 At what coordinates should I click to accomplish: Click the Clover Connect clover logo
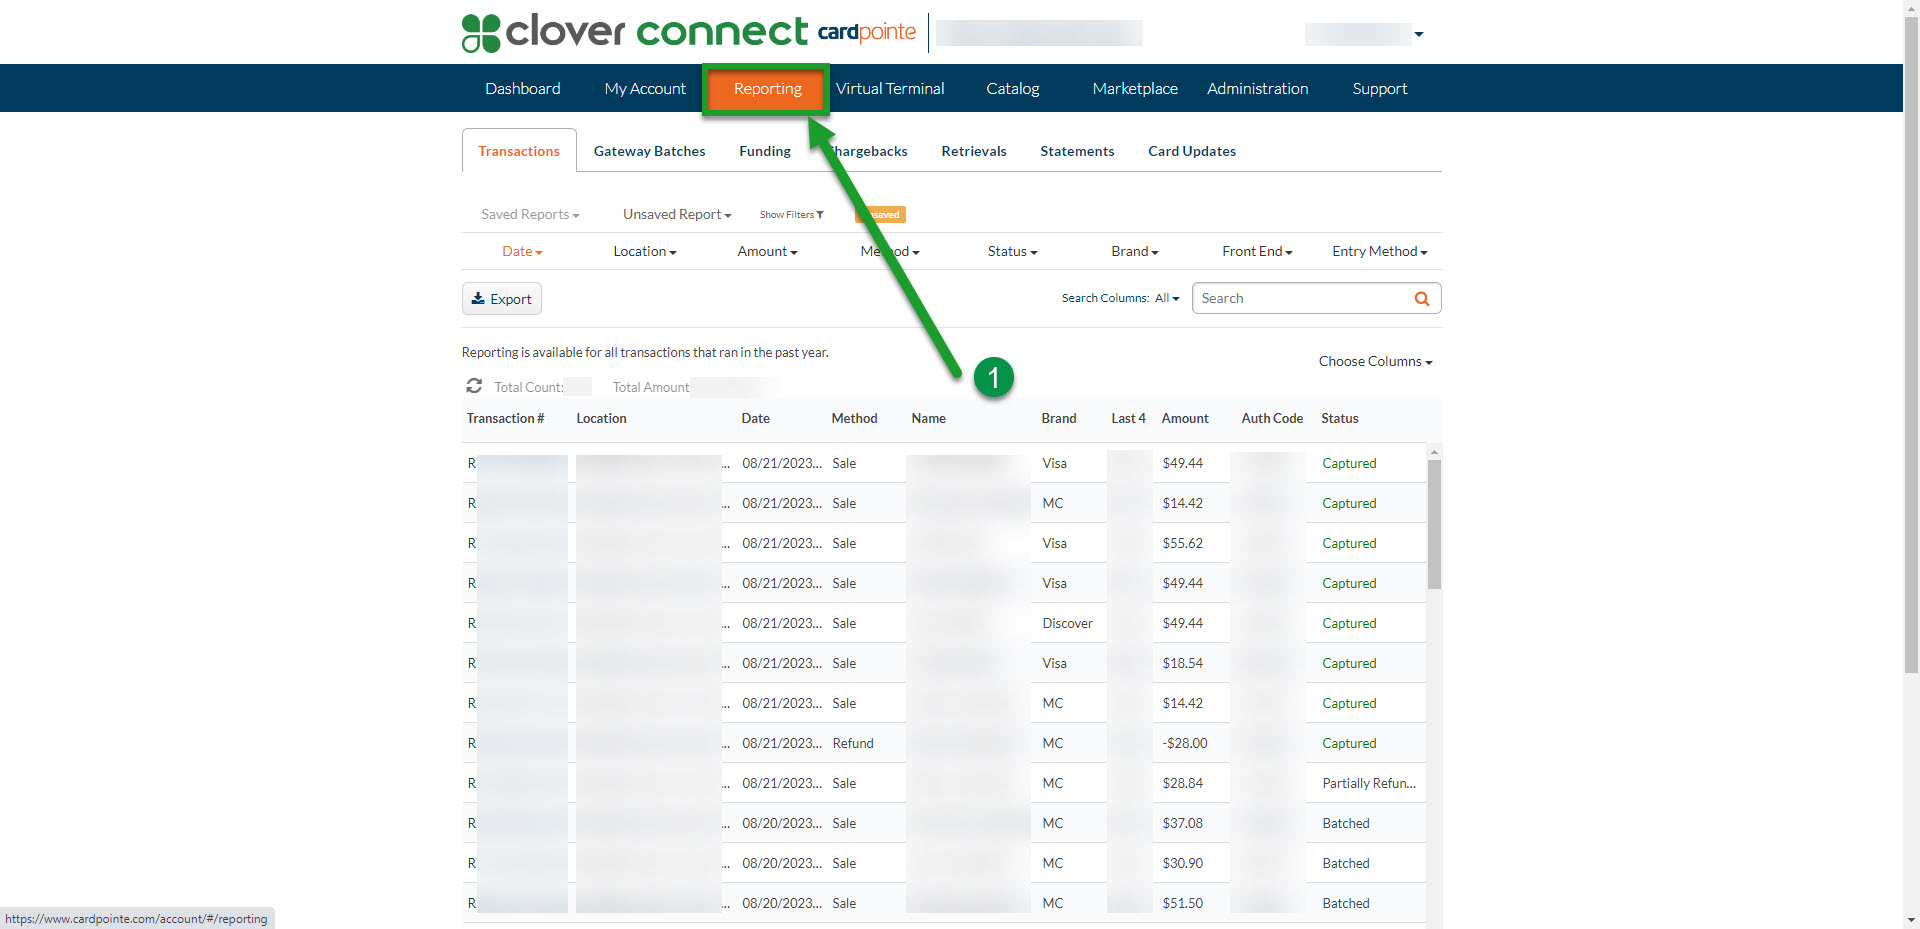coord(481,33)
